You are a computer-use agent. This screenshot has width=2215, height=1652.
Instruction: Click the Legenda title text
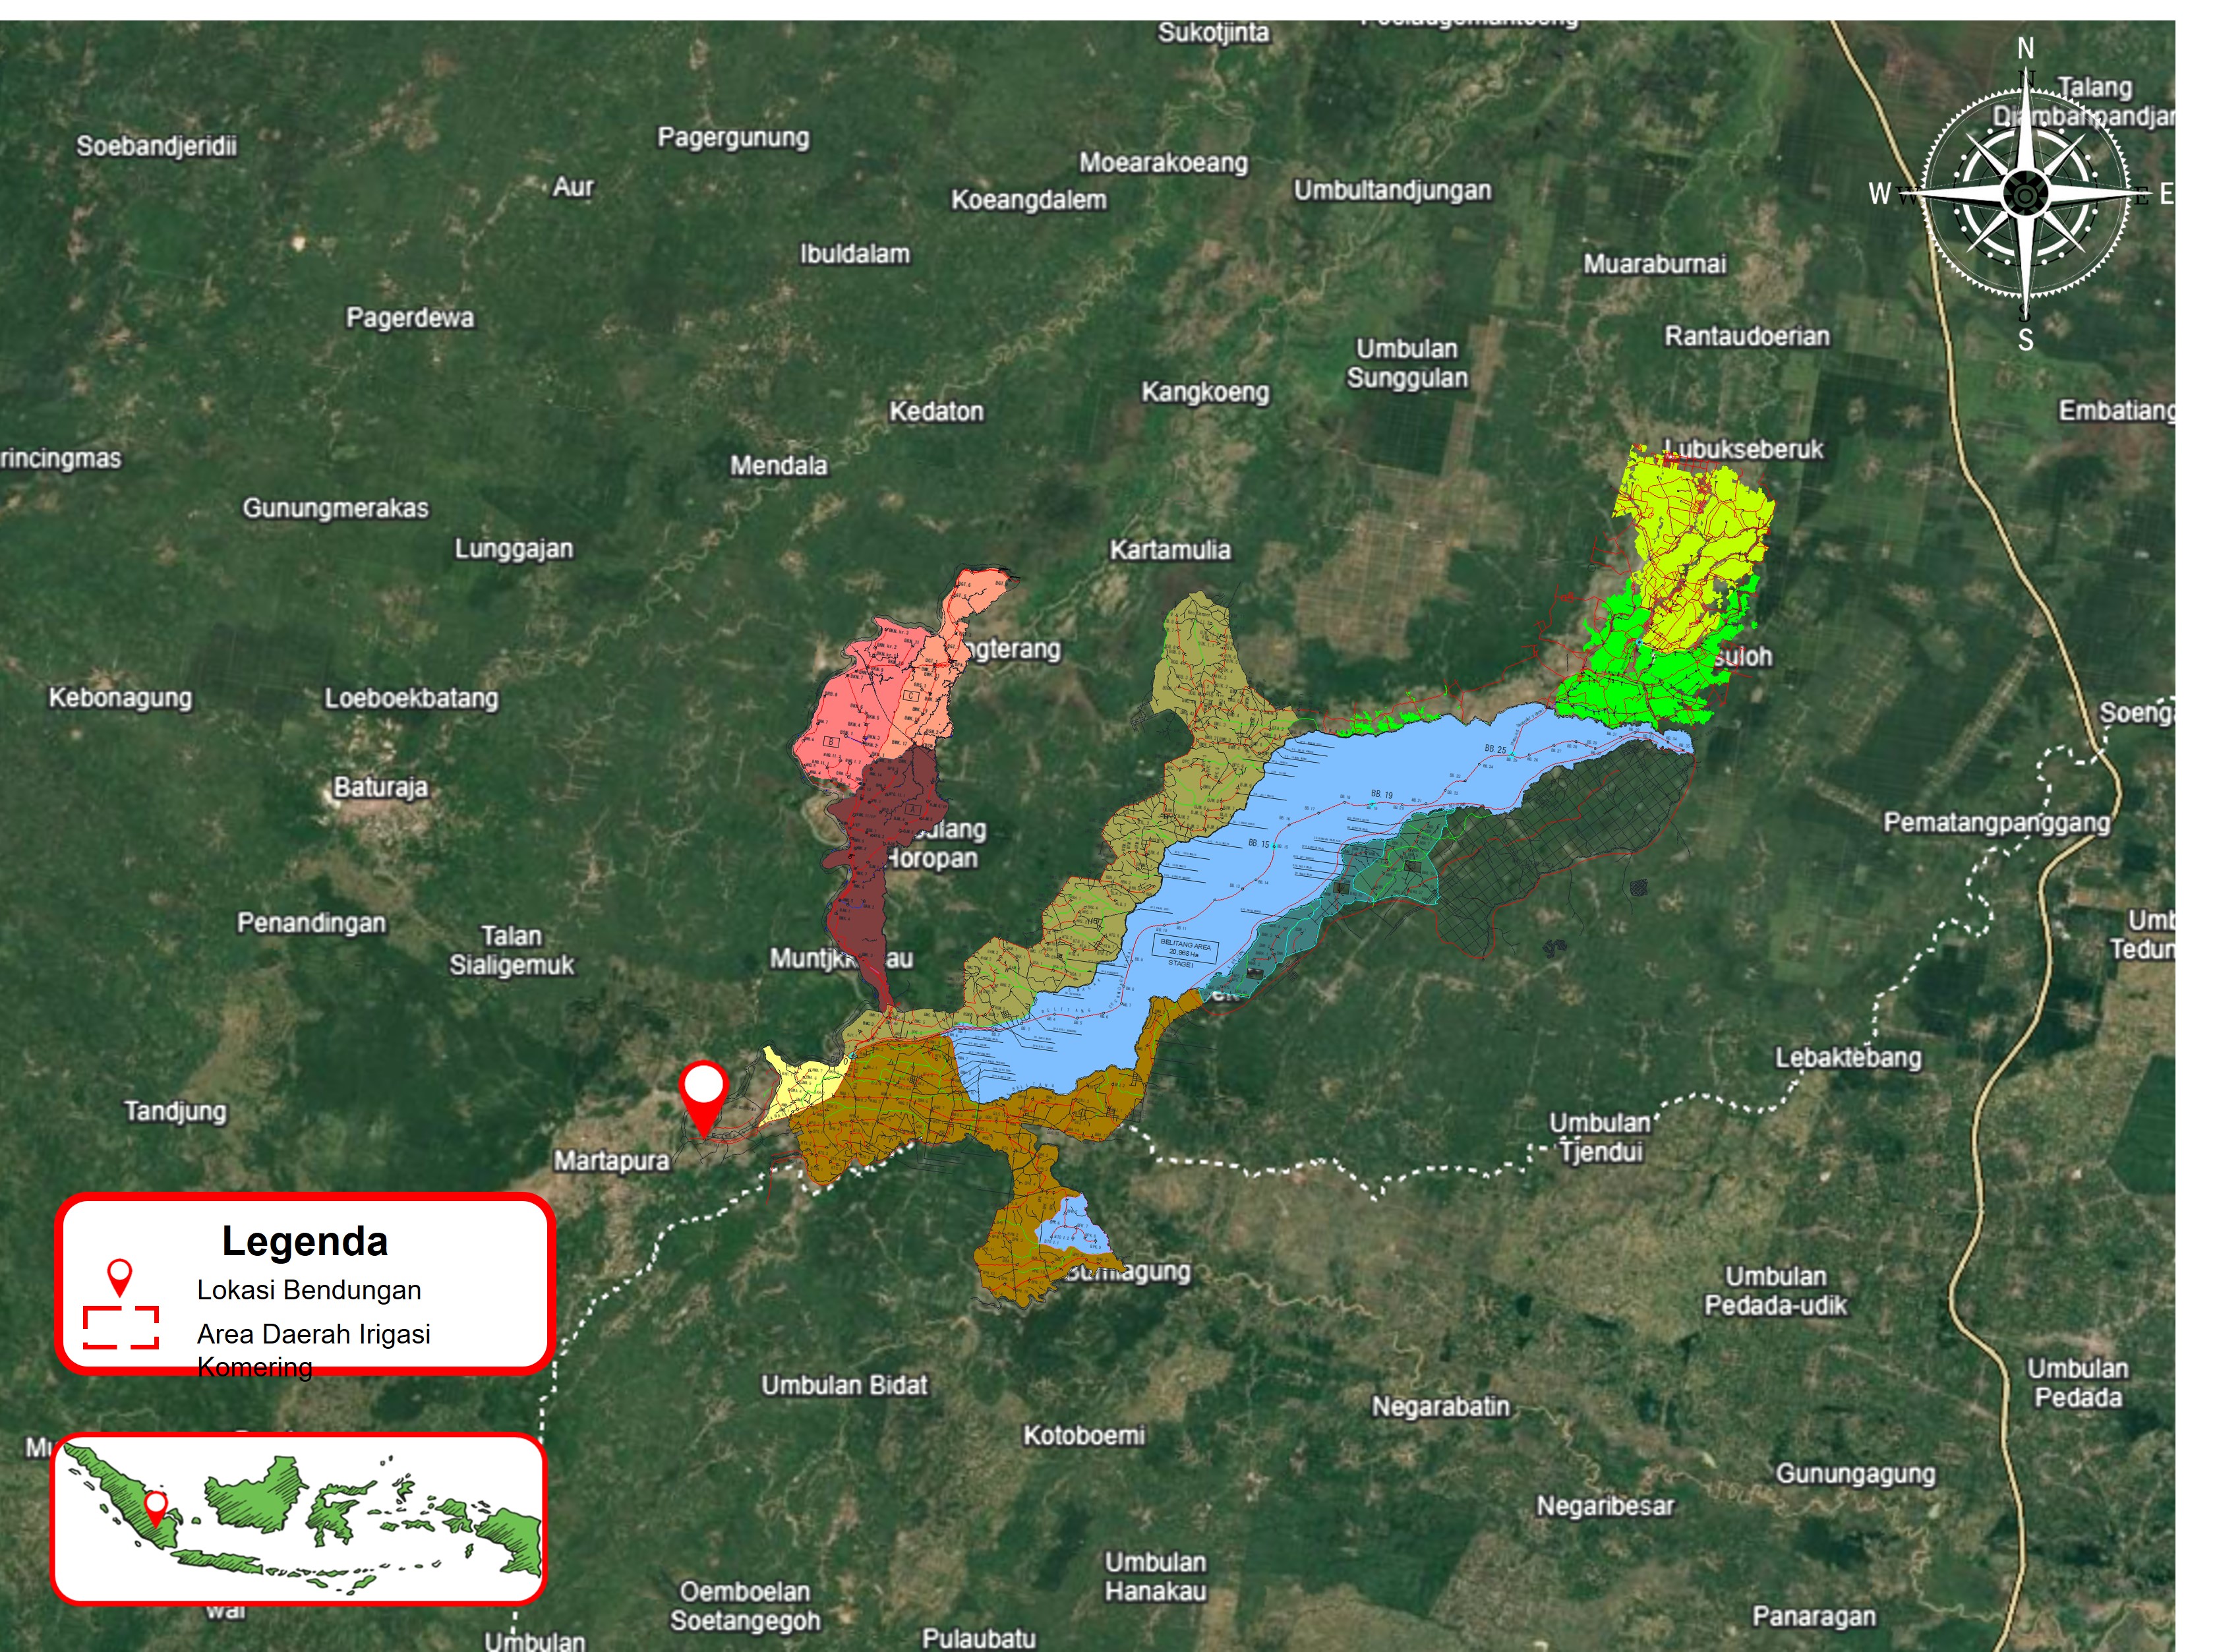(305, 1242)
